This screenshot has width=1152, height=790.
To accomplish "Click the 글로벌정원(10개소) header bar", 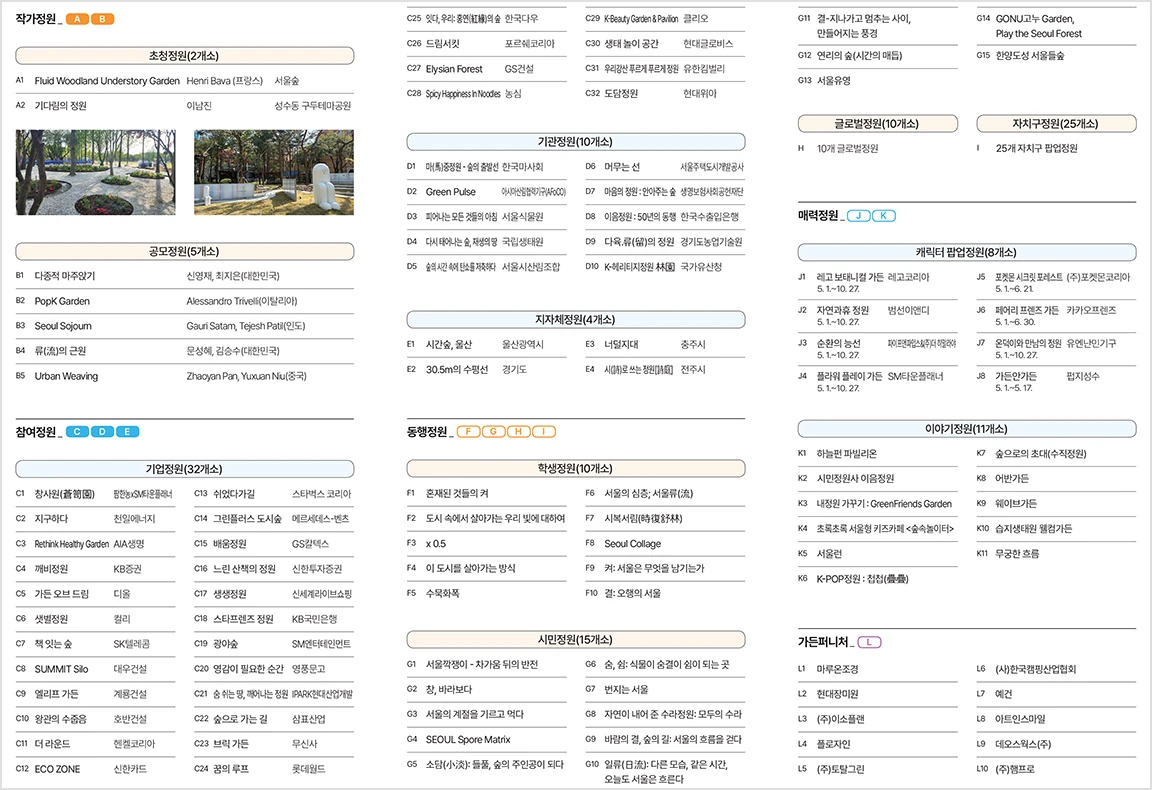I will pyautogui.click(x=878, y=123).
